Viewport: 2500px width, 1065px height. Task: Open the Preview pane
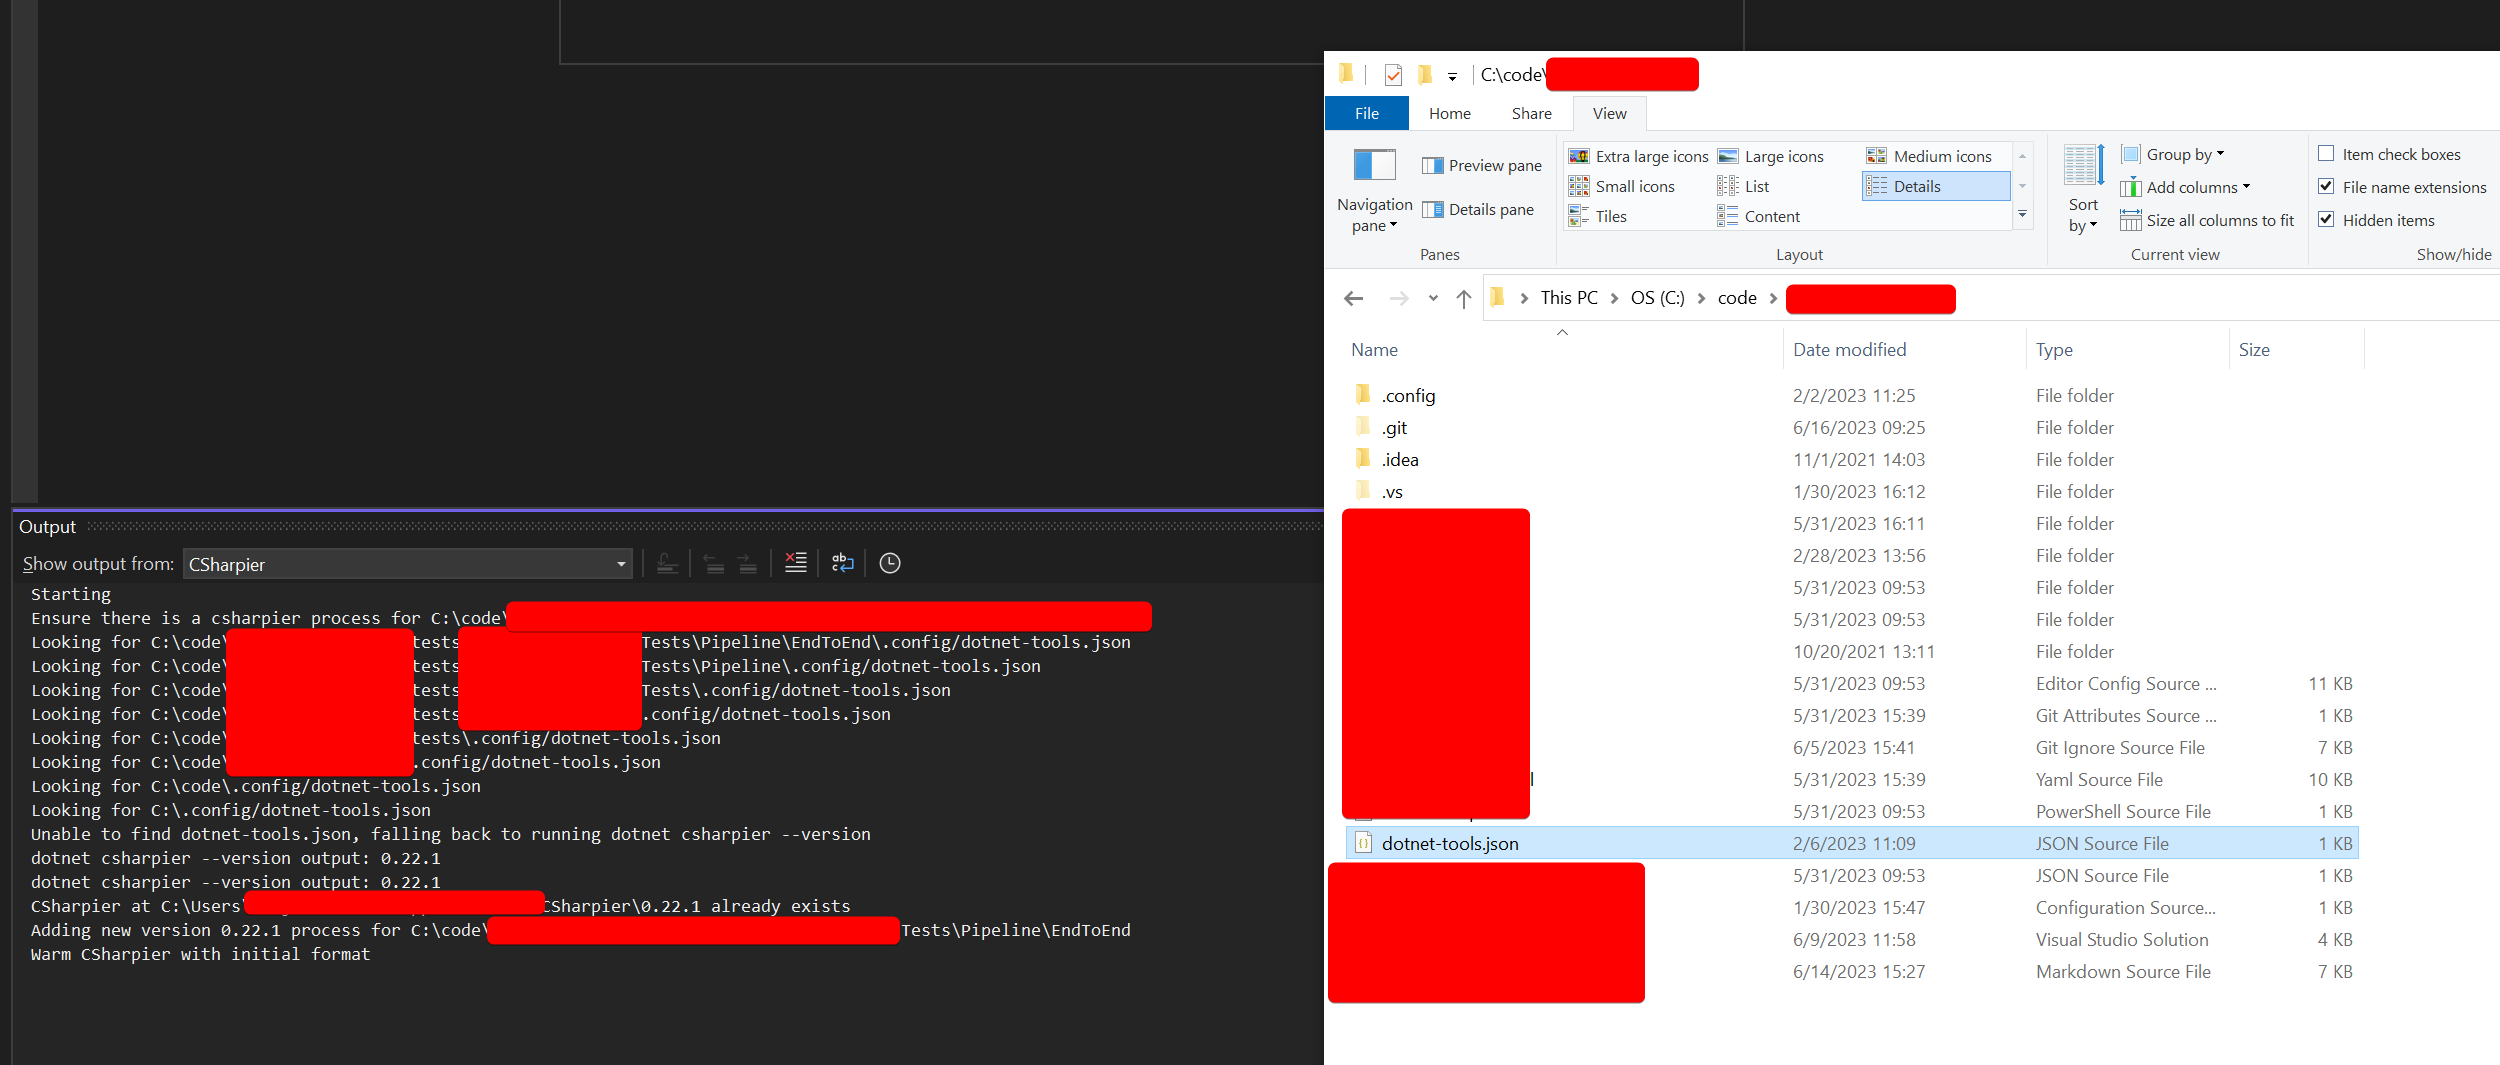tap(1480, 164)
